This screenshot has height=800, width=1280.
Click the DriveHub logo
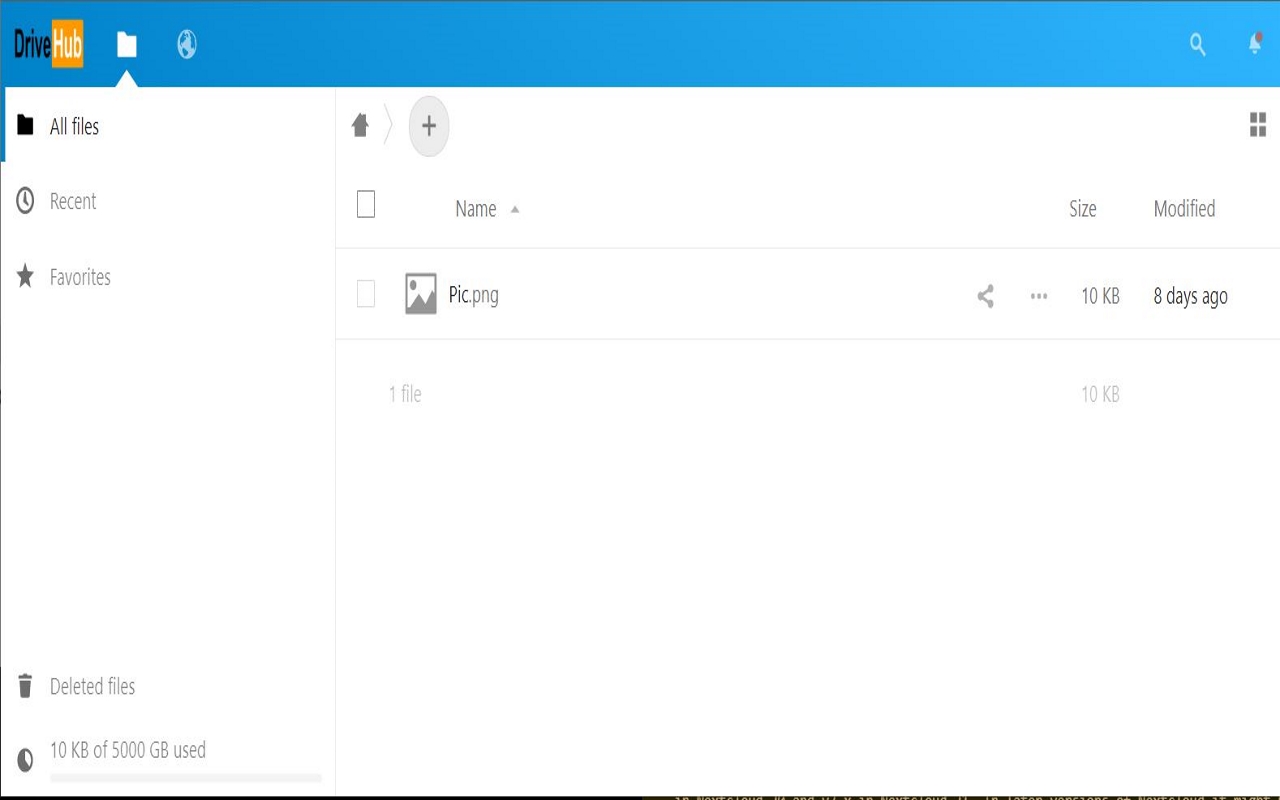[49, 44]
